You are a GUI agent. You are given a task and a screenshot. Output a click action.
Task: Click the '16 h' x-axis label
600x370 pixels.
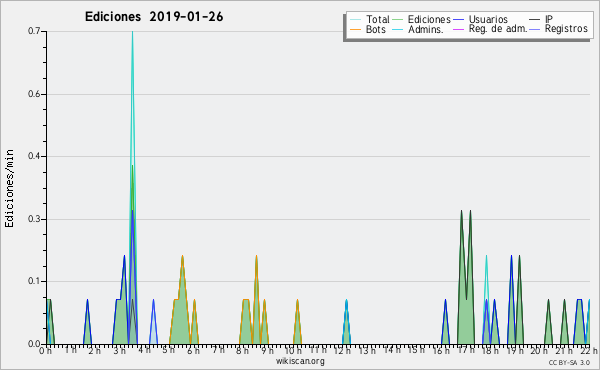point(441,350)
